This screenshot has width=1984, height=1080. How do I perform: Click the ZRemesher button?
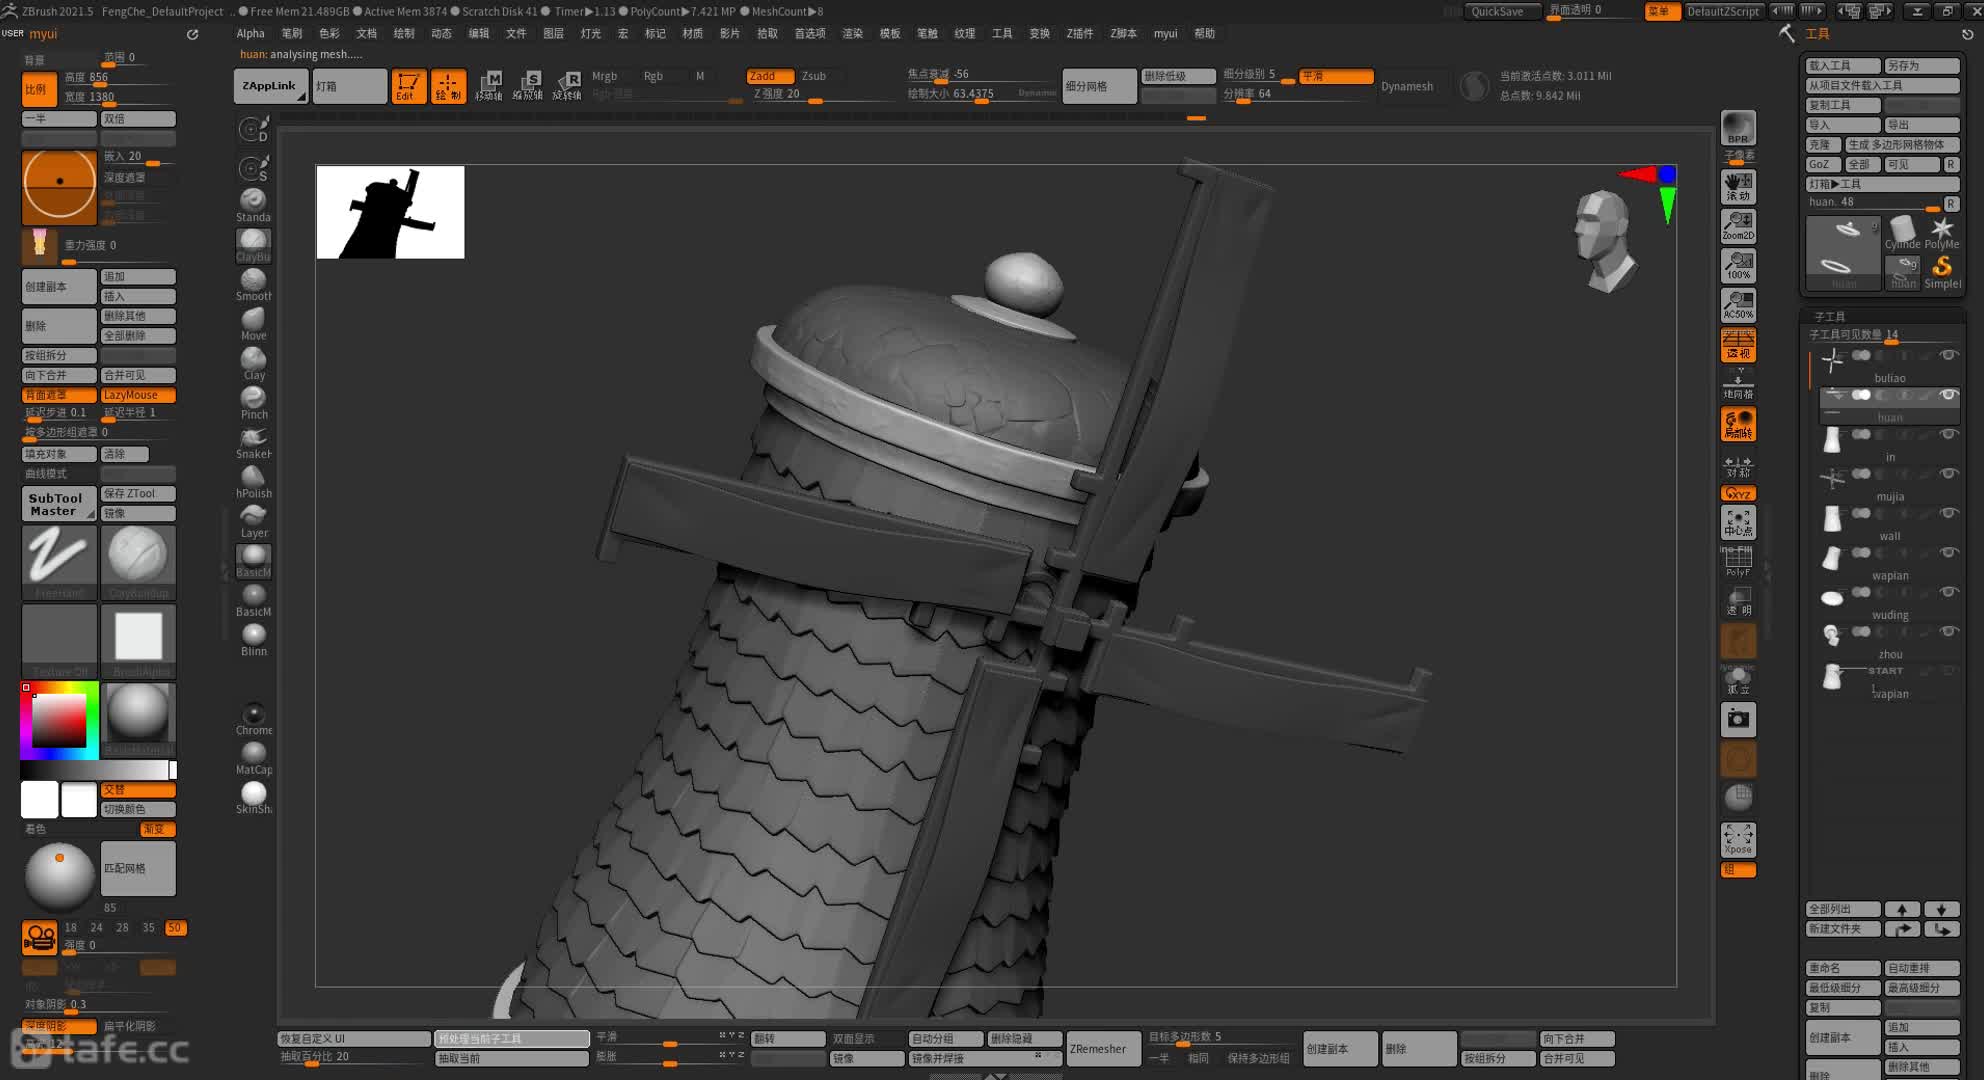(x=1103, y=1048)
